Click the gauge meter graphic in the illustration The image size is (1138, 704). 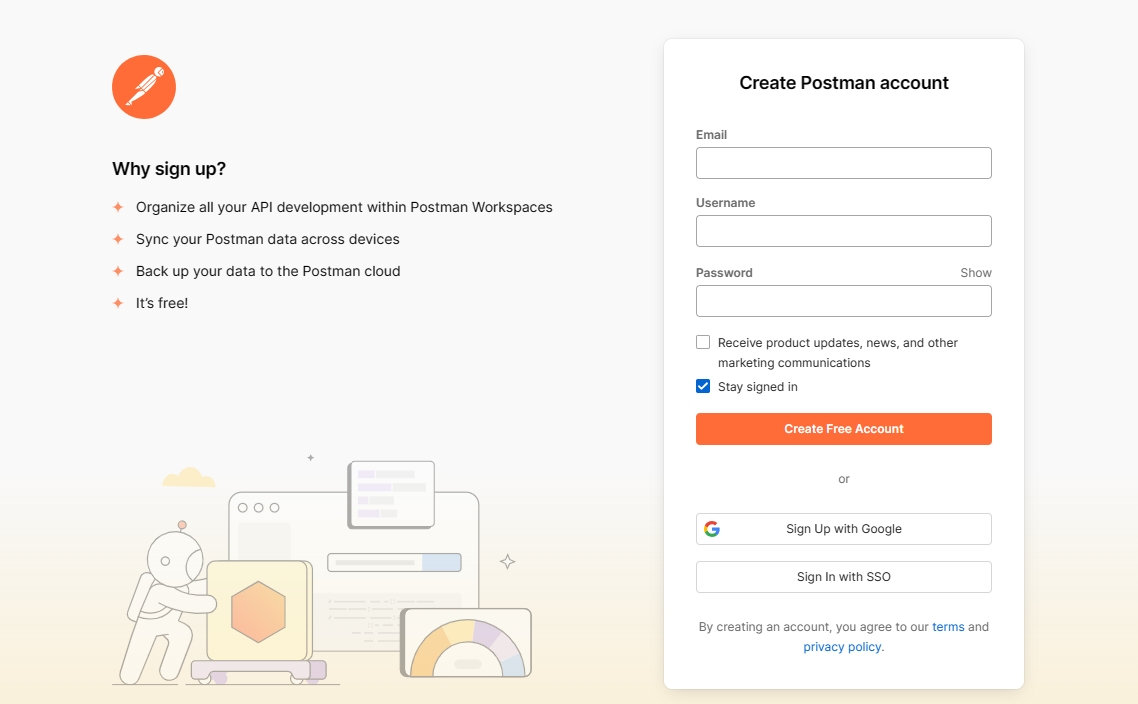click(x=466, y=645)
